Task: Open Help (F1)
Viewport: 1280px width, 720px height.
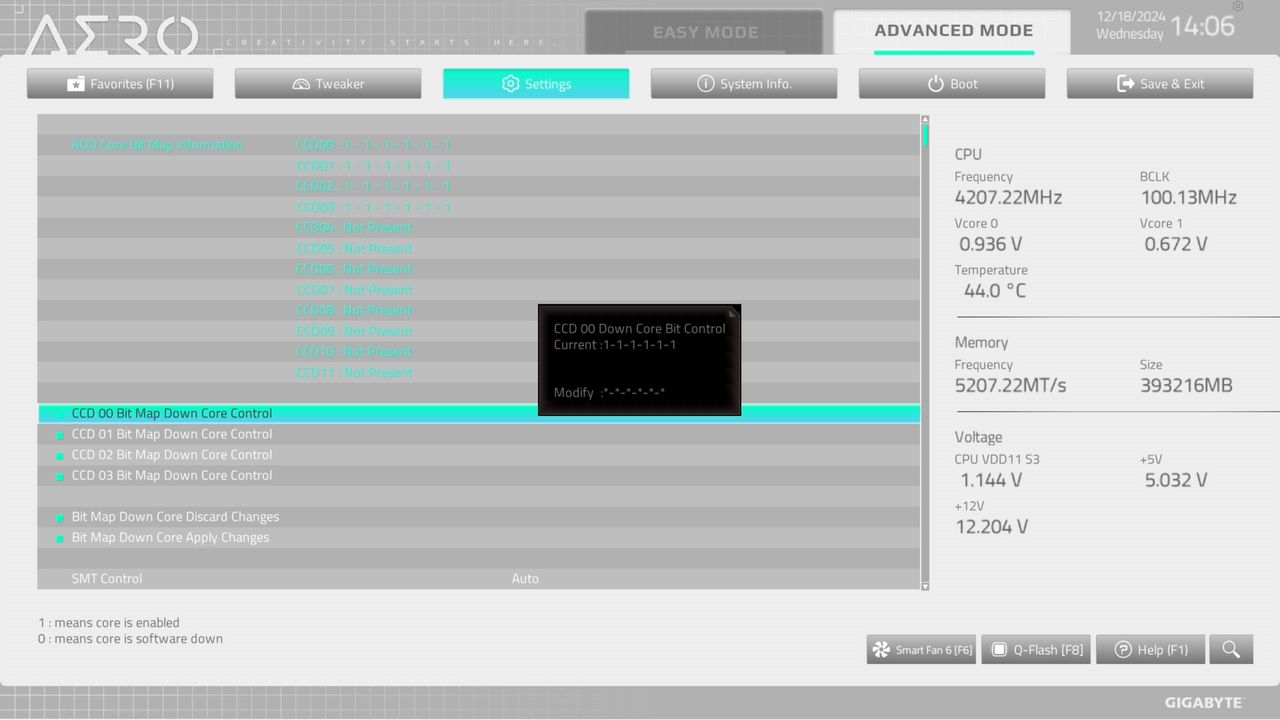Action: [1150, 650]
